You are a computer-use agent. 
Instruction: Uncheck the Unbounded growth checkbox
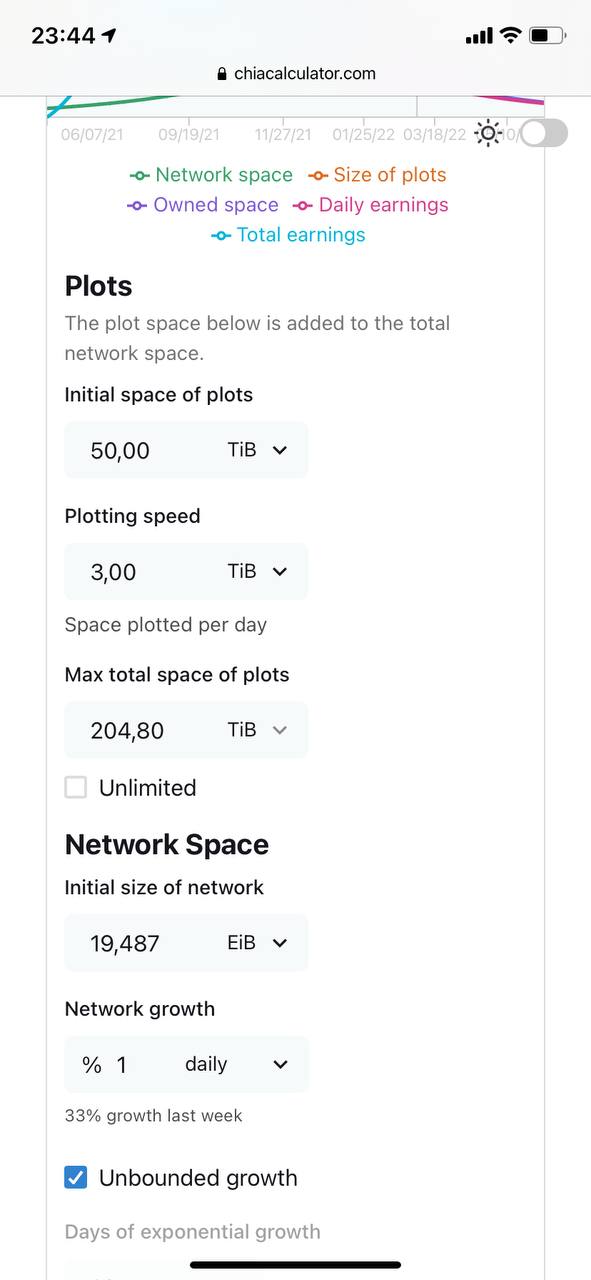[x=76, y=1178]
